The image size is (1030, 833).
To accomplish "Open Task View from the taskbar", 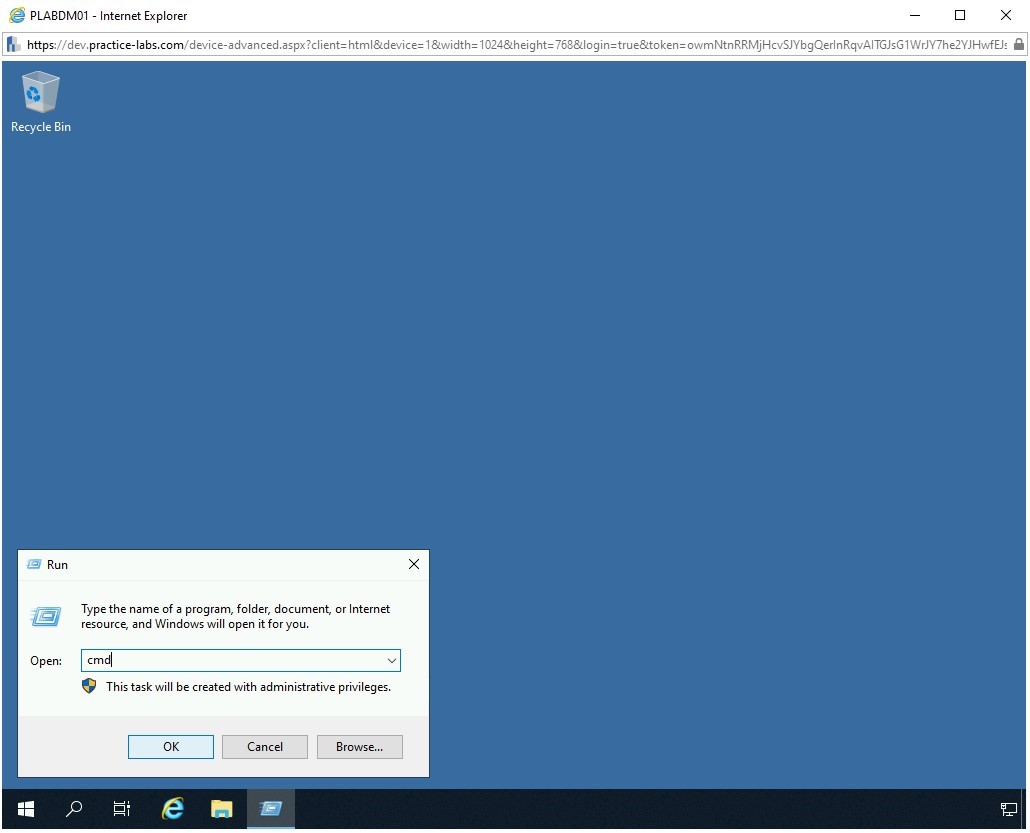I will 122,809.
